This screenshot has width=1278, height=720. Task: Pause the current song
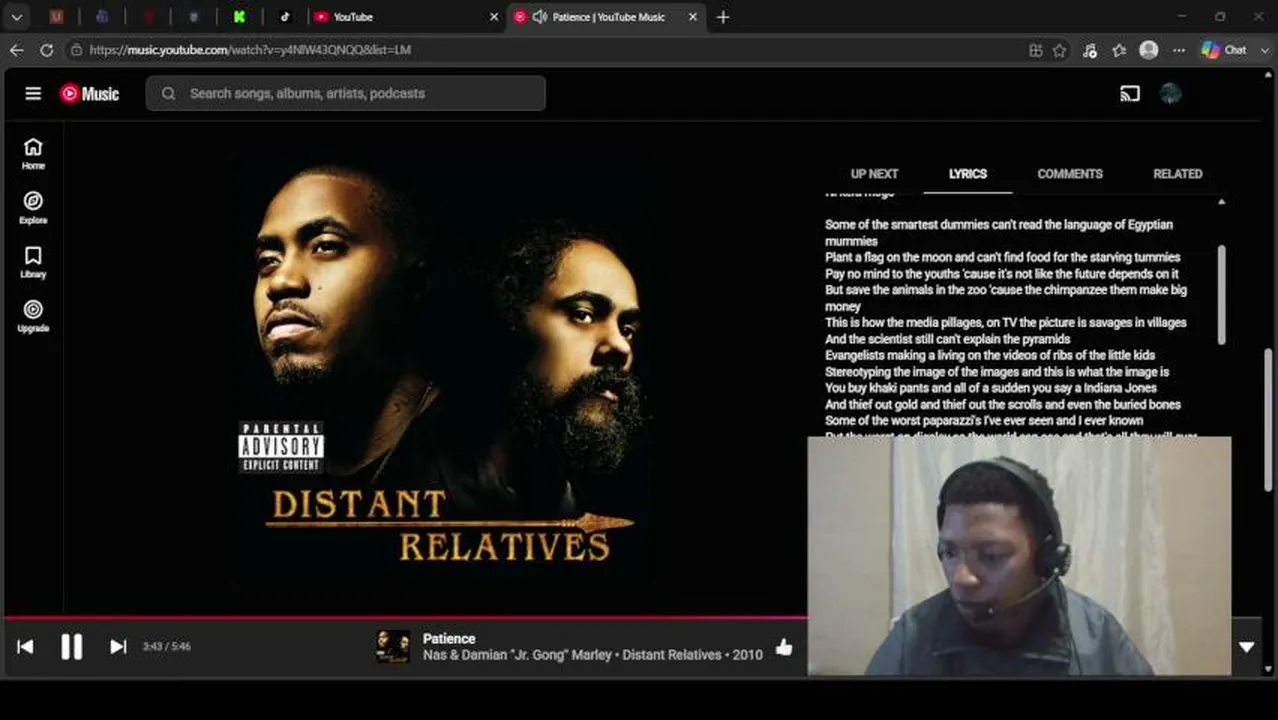[x=71, y=647]
